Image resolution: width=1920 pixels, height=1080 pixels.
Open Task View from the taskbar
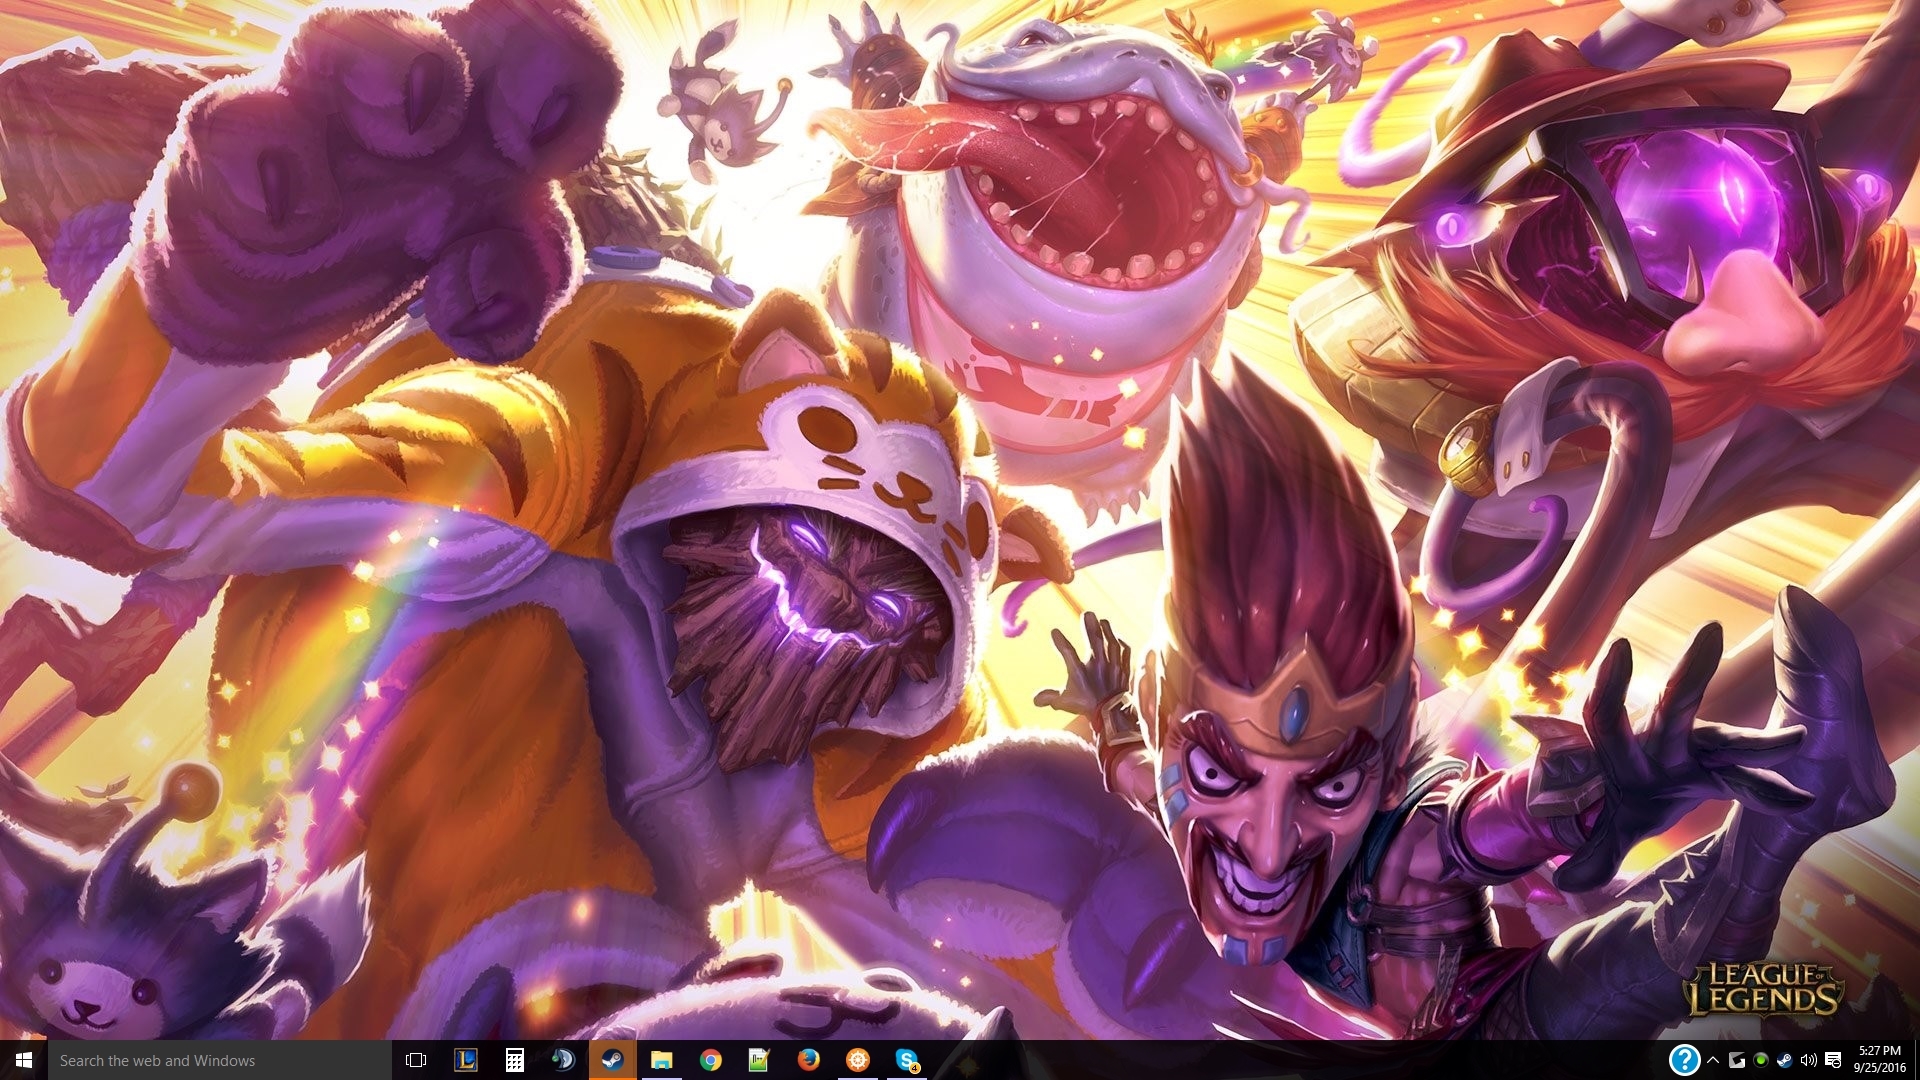[x=416, y=1060]
